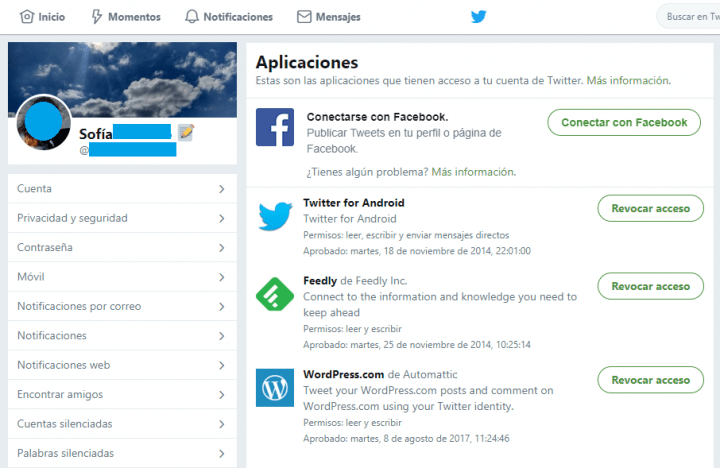Screen dimensions: 720x468
Task: Open Mensajes in the top navigation
Action: coord(328,17)
